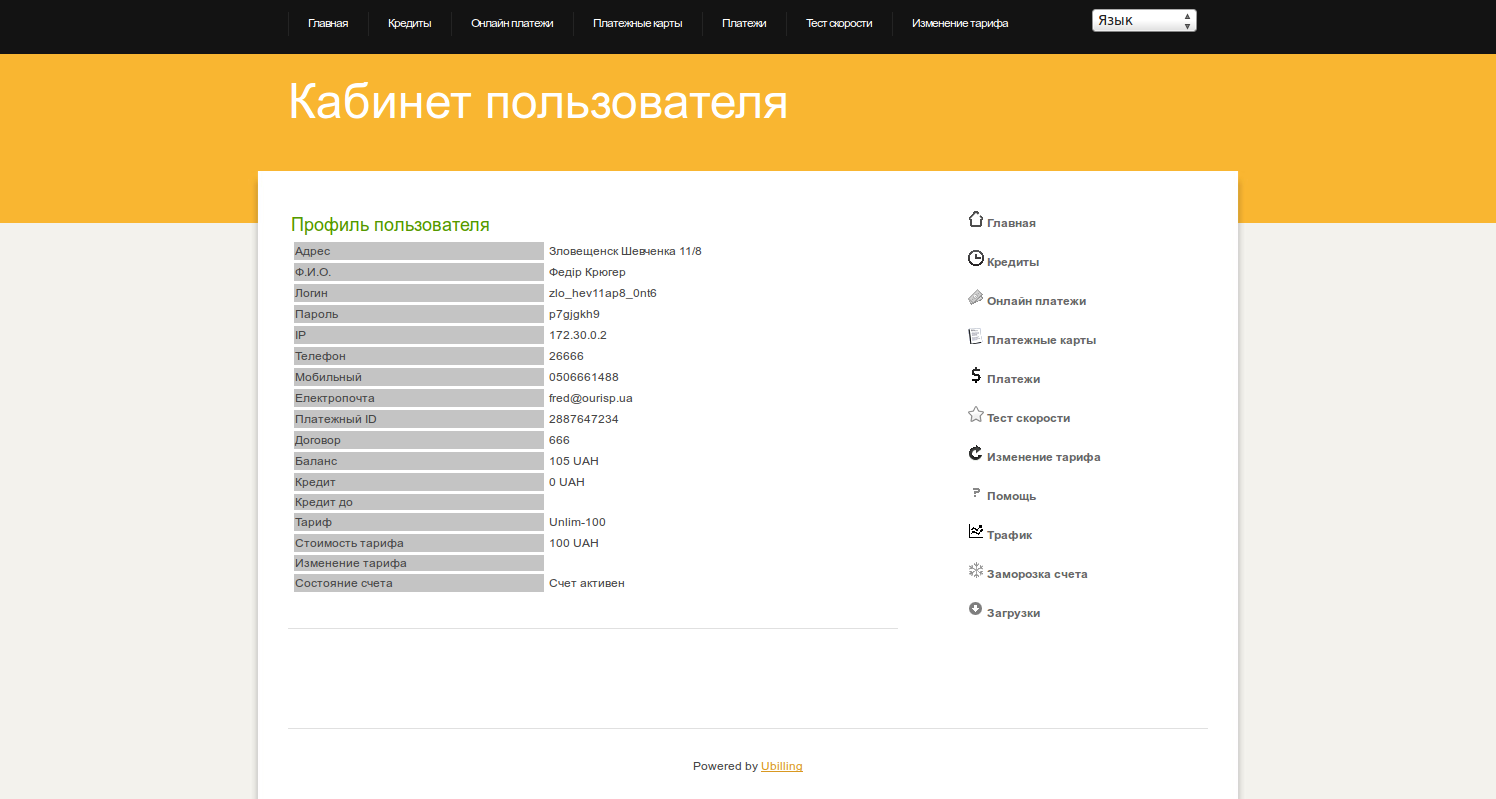Click the star icon for Тест скорости
This screenshot has height=799, width=1496.
coord(976,414)
